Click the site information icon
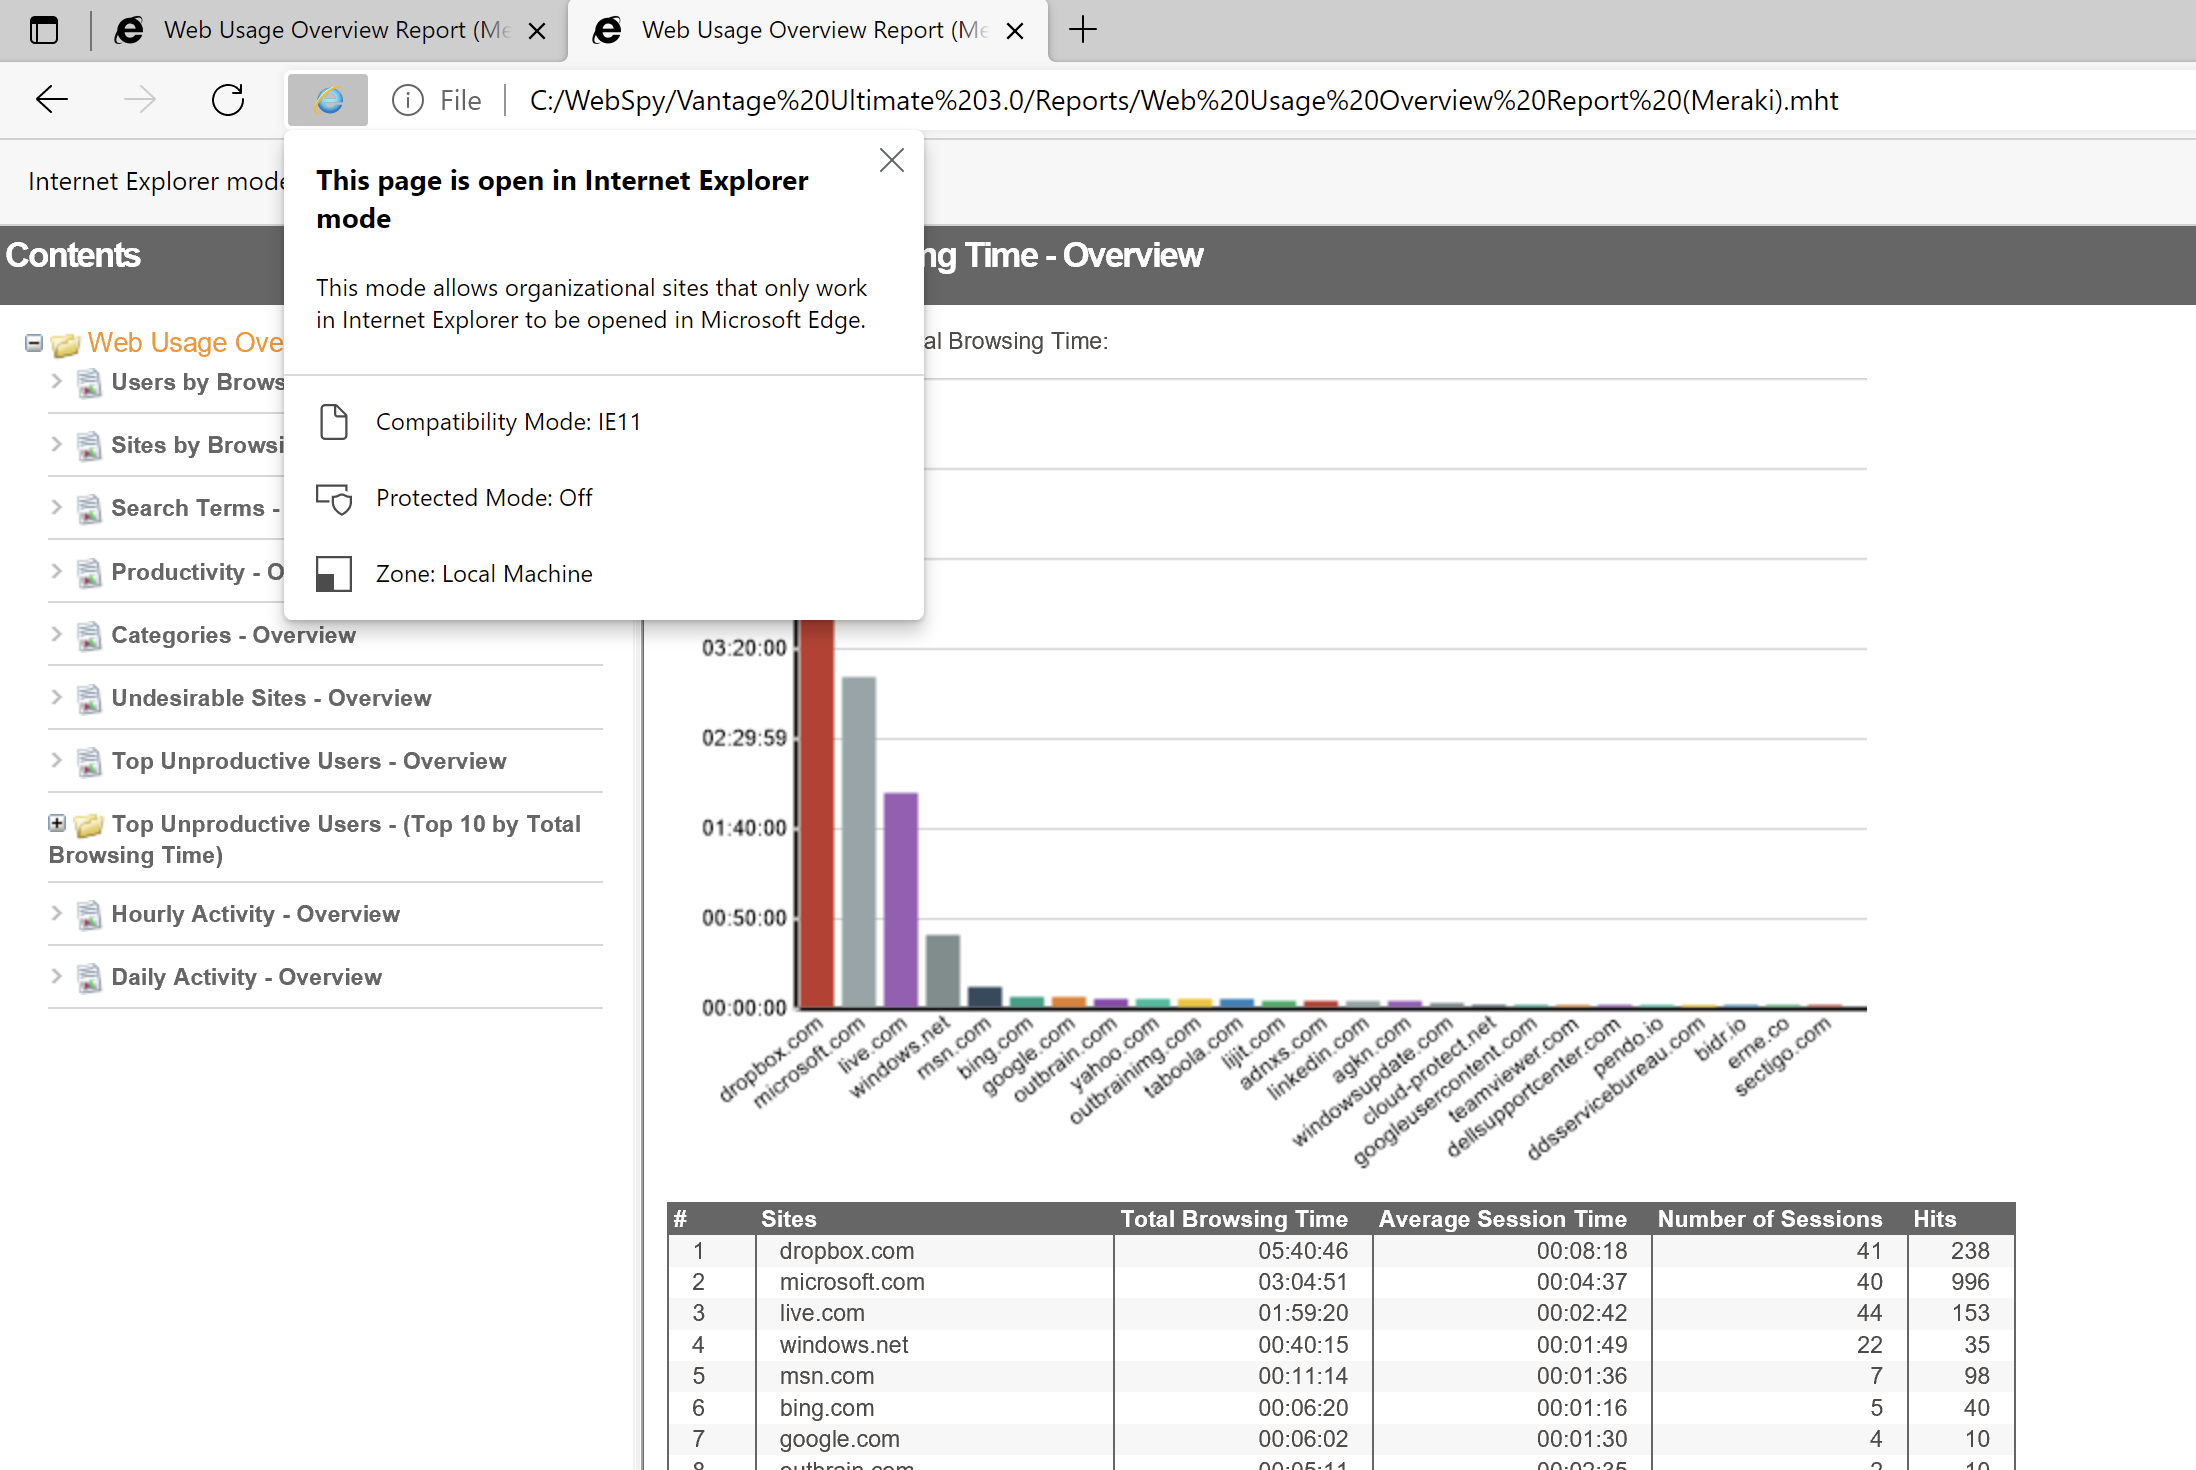Image resolution: width=2196 pixels, height=1470 pixels. (408, 100)
